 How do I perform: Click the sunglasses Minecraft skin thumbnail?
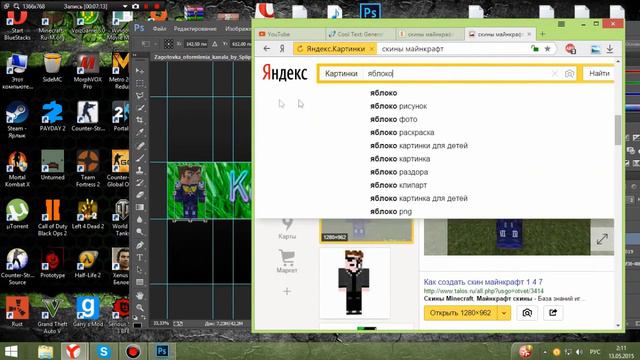(x=354, y=283)
